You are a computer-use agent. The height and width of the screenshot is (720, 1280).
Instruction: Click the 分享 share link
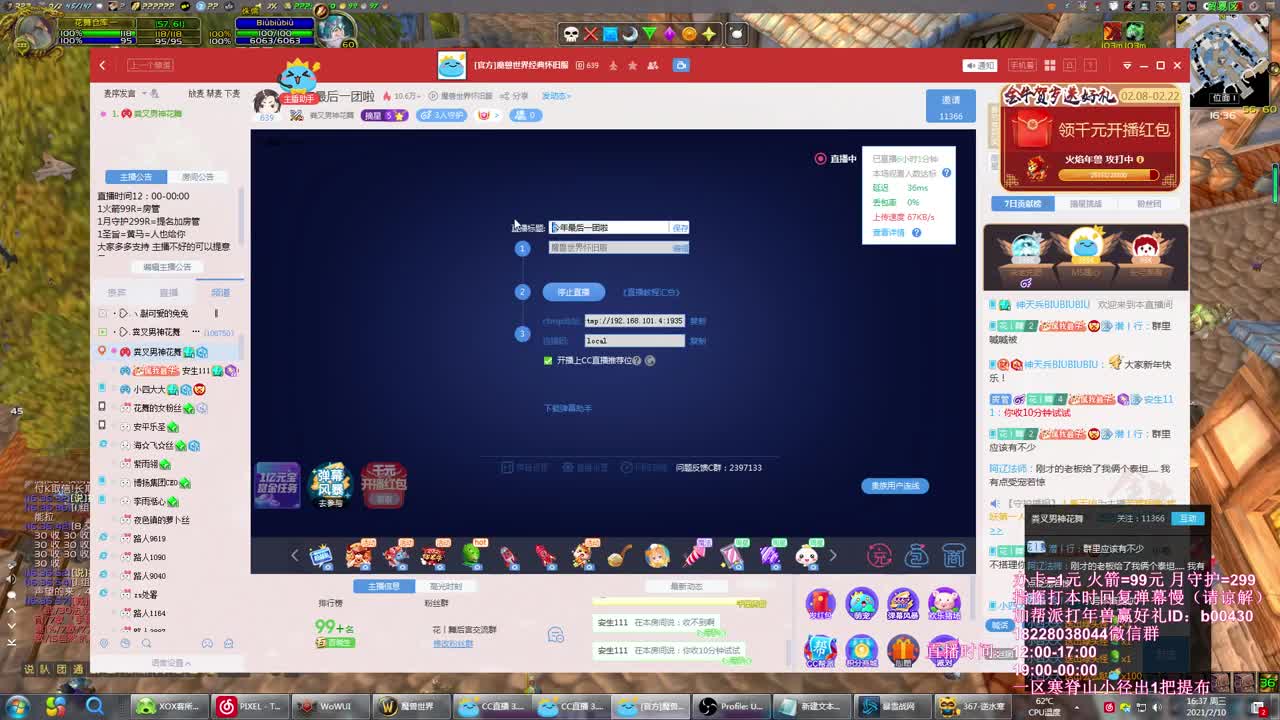pyautogui.click(x=515, y=96)
